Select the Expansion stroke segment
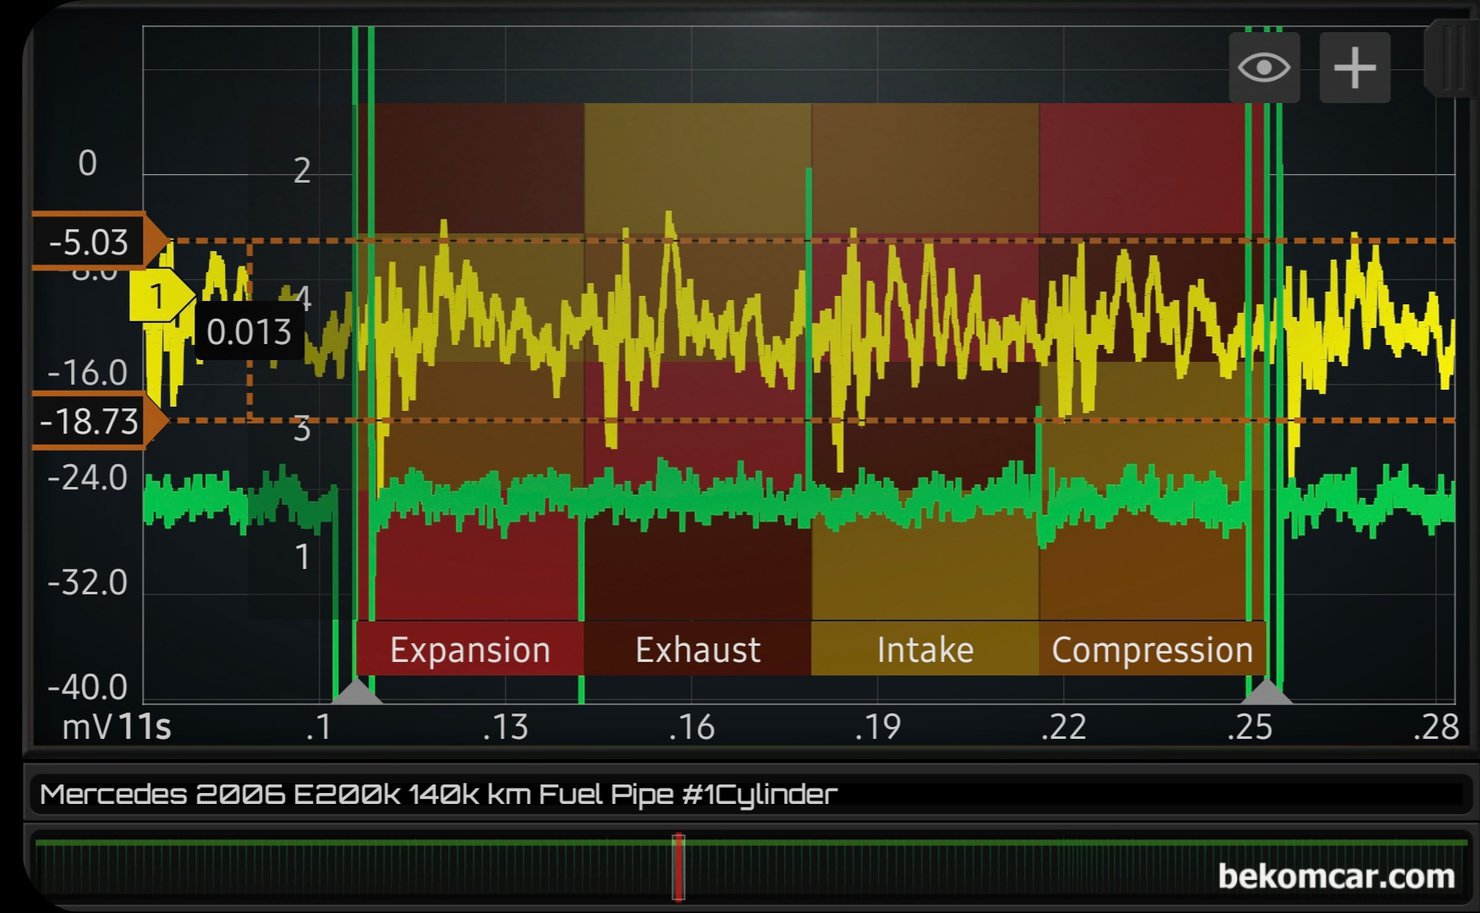1480x913 pixels. point(470,650)
